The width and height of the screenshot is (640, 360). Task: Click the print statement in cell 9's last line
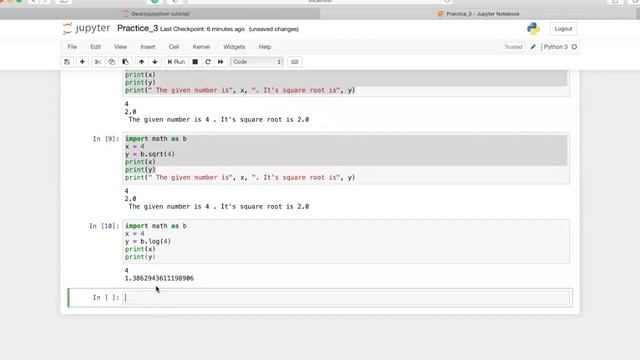tap(240, 178)
